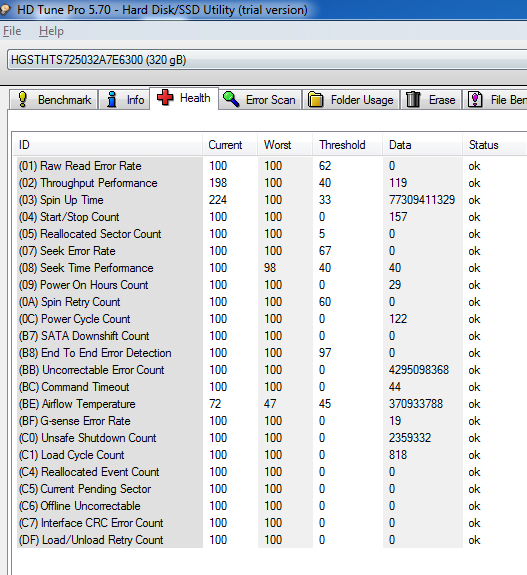Click the HD Tune title bar icon

click(x=4, y=10)
